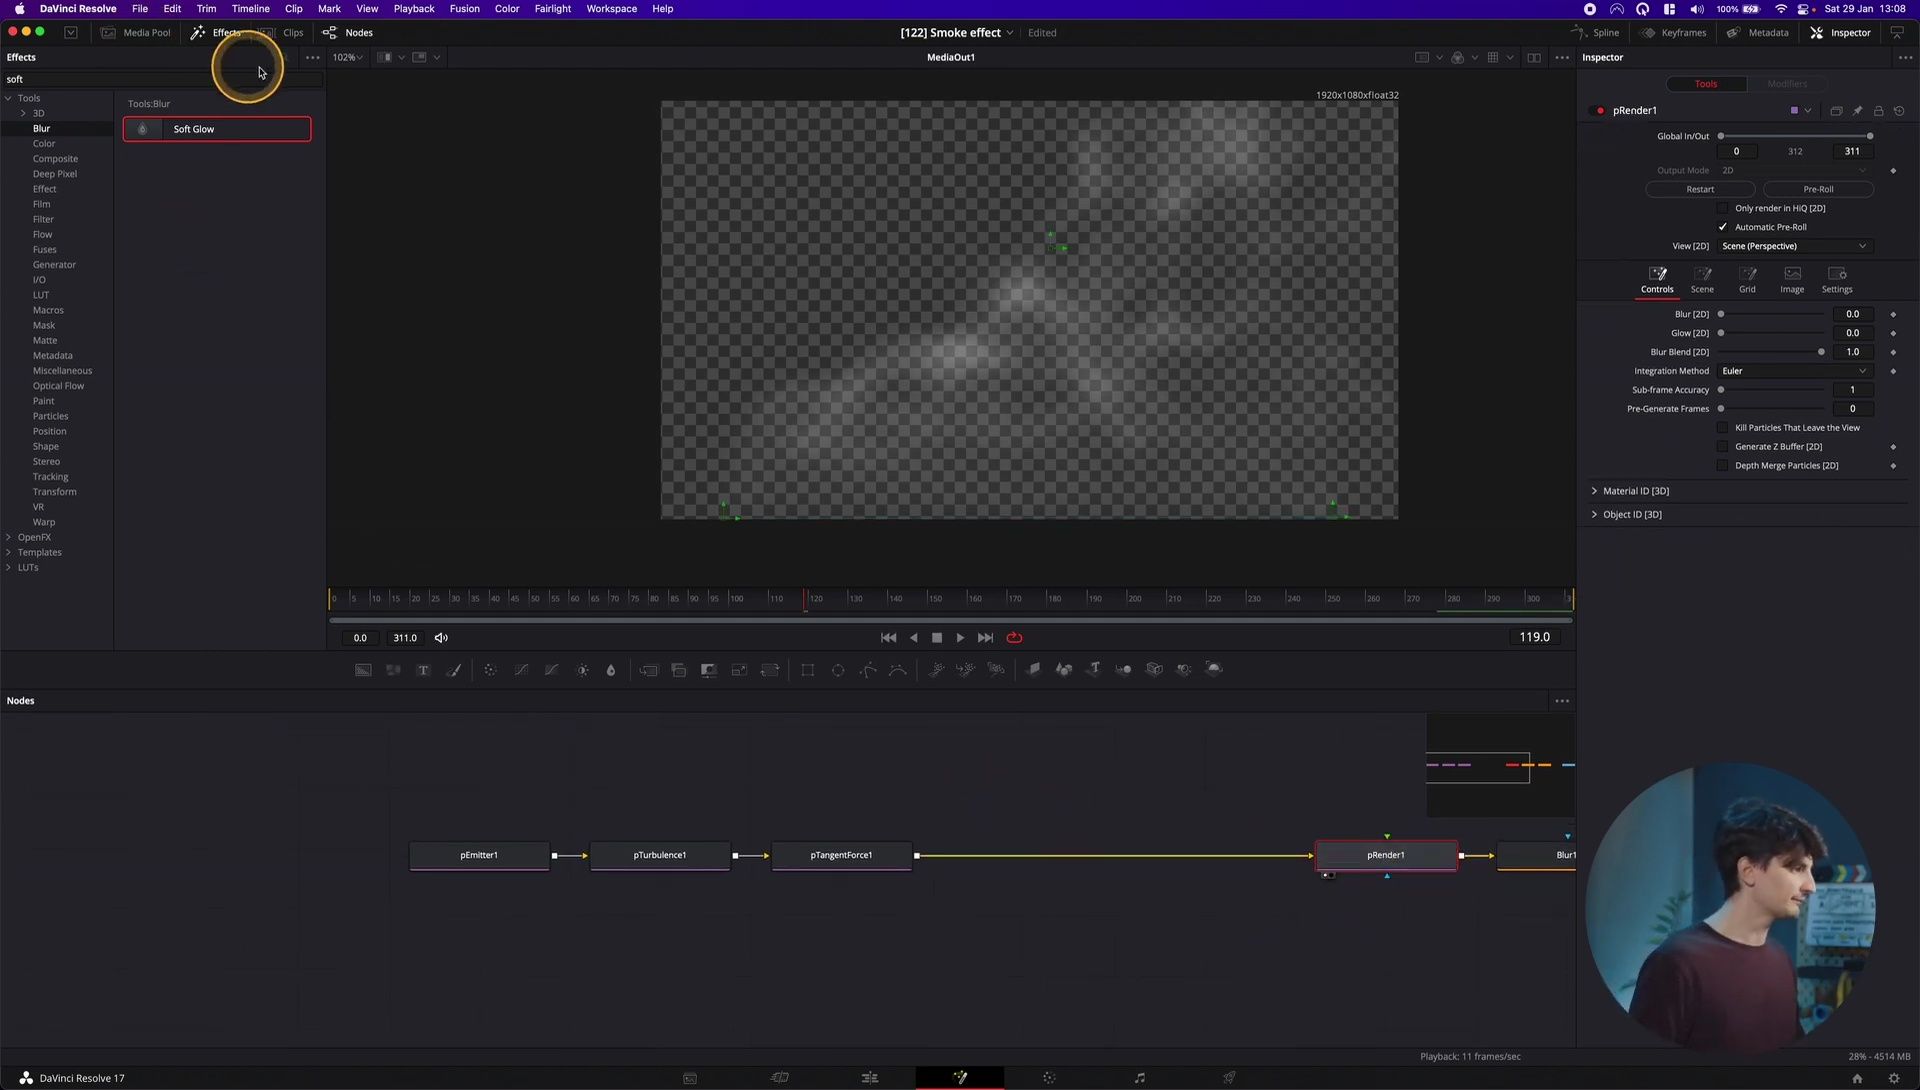Open the Deliver page rocket icon

point(1229,1078)
